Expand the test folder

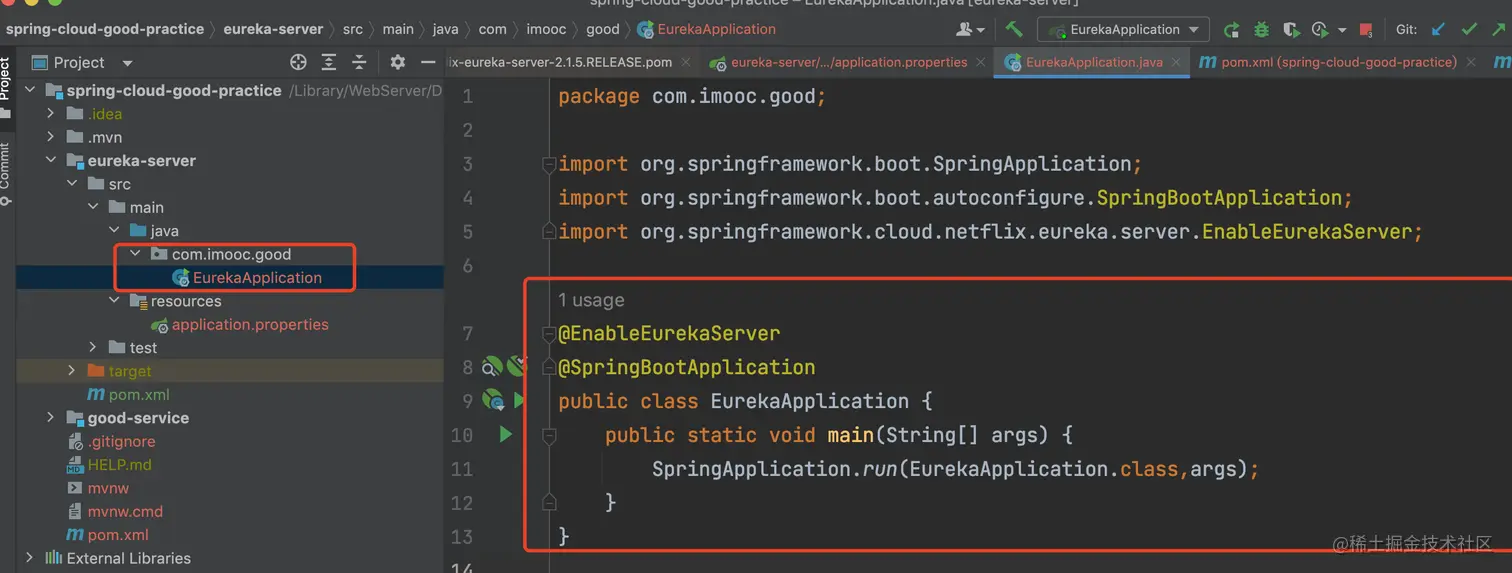coord(93,348)
